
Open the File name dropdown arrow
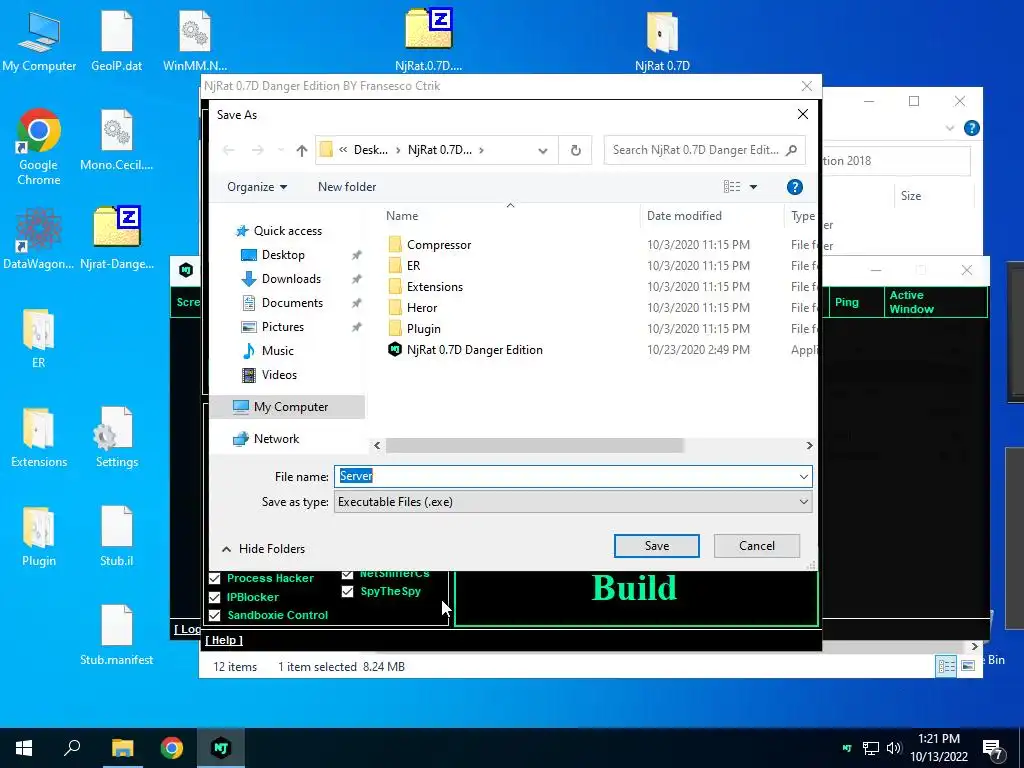click(804, 477)
